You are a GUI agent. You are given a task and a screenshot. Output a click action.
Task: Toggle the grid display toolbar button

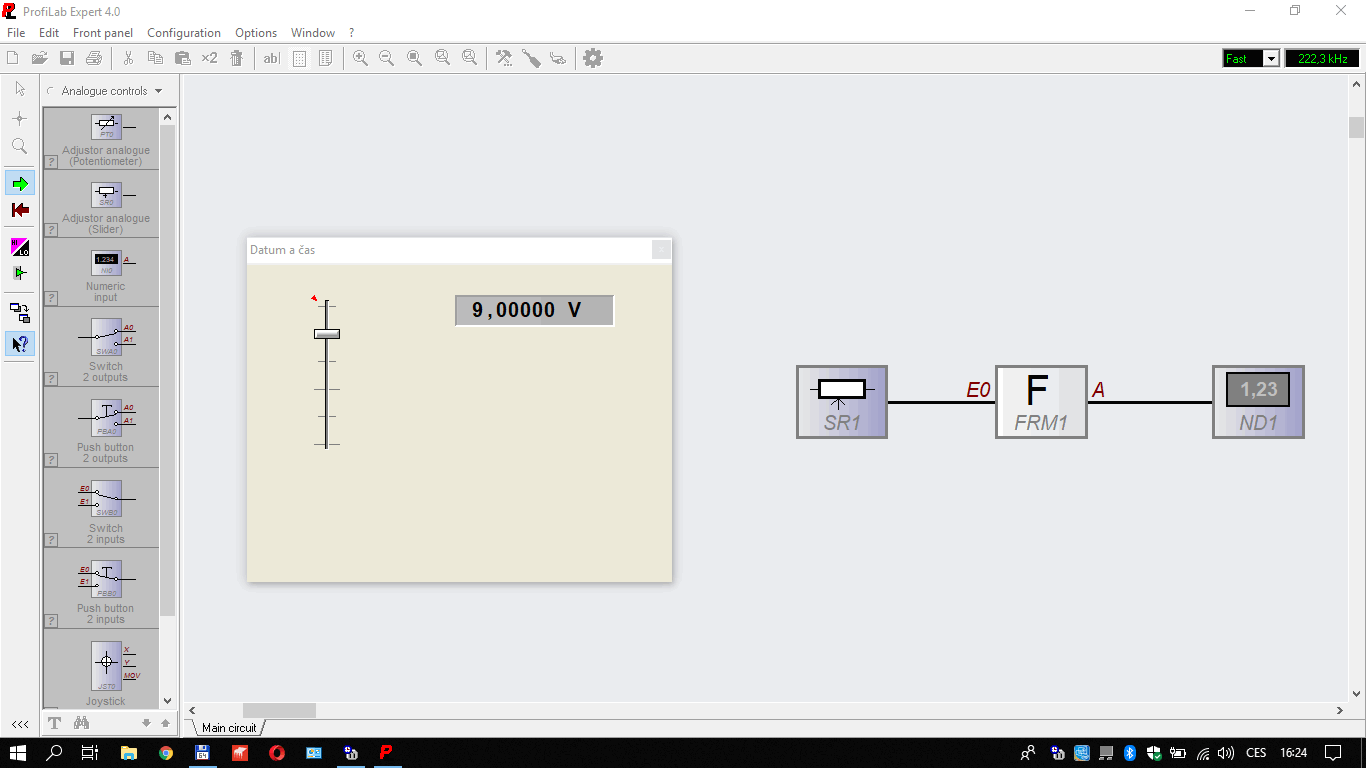(299, 58)
